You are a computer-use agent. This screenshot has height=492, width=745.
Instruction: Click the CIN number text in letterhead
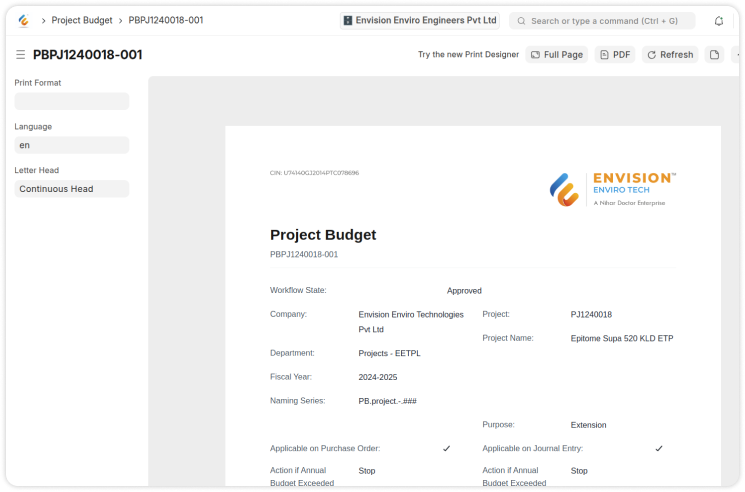[315, 173]
